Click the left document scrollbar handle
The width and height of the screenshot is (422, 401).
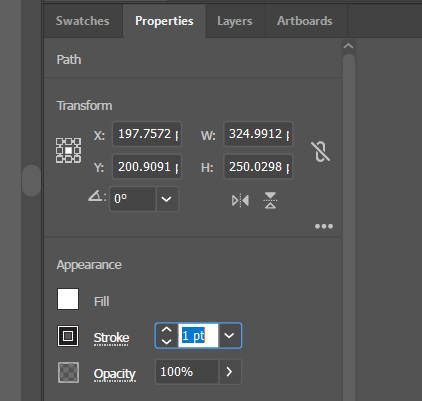tap(31, 180)
